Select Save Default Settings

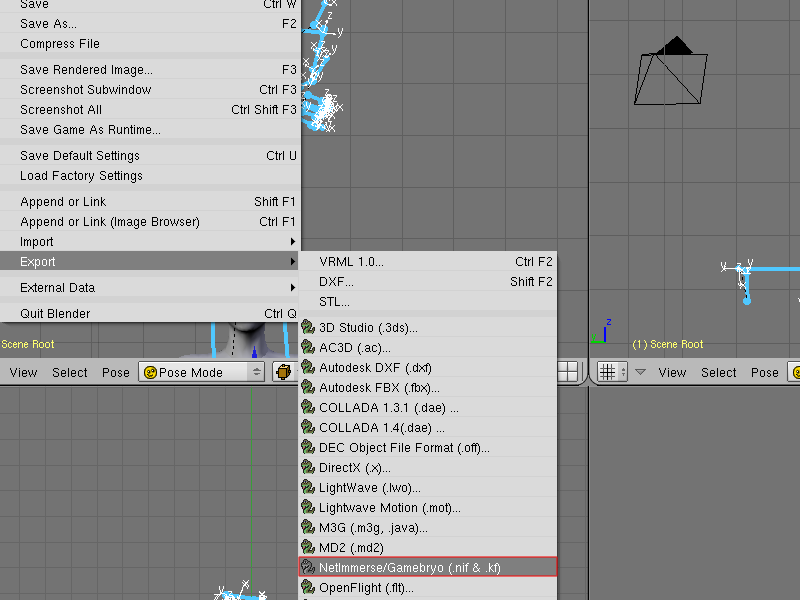pos(150,155)
